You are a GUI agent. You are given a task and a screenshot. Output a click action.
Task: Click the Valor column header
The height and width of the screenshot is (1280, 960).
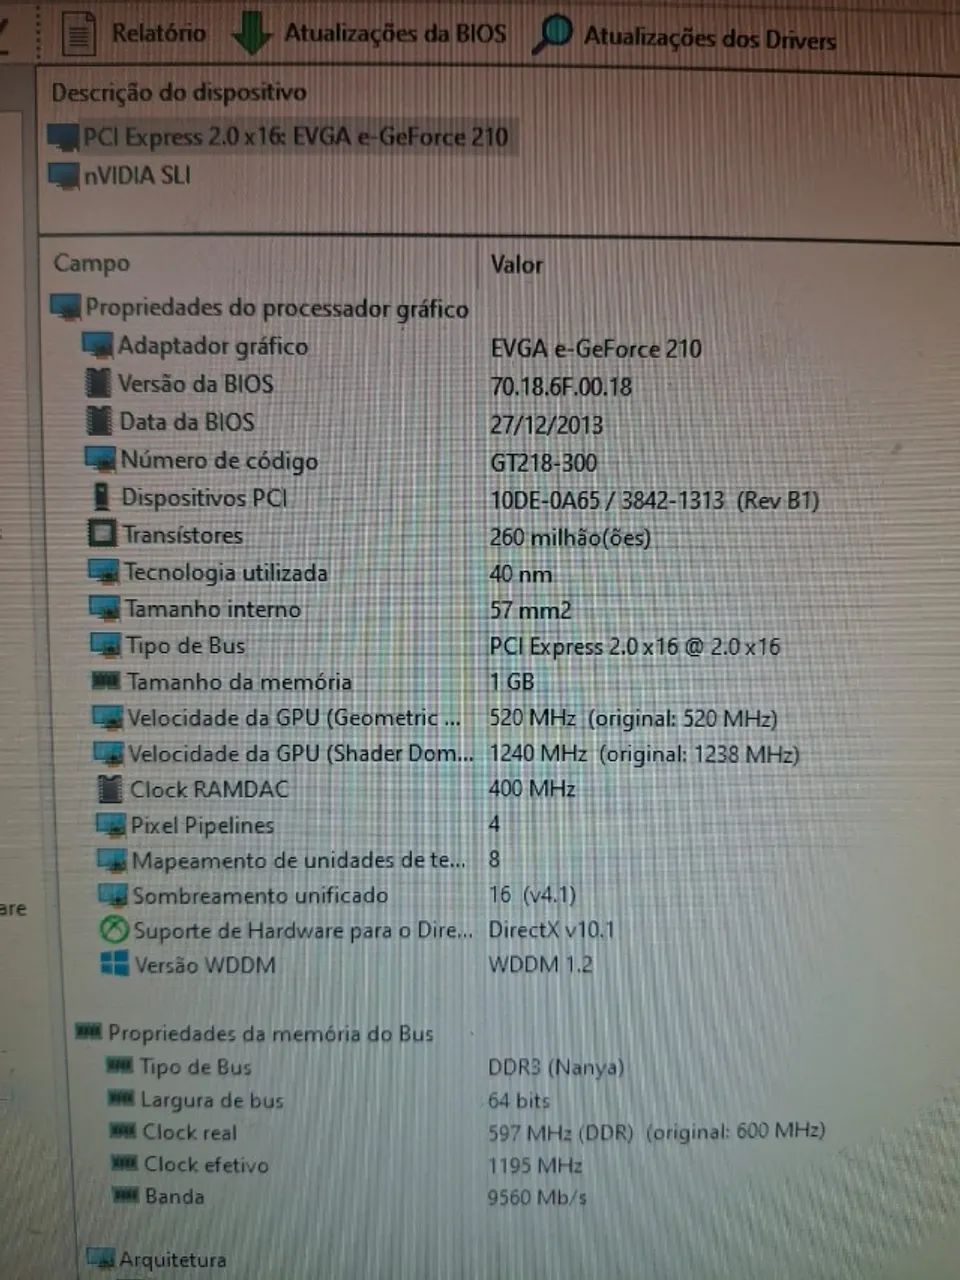[516, 265]
